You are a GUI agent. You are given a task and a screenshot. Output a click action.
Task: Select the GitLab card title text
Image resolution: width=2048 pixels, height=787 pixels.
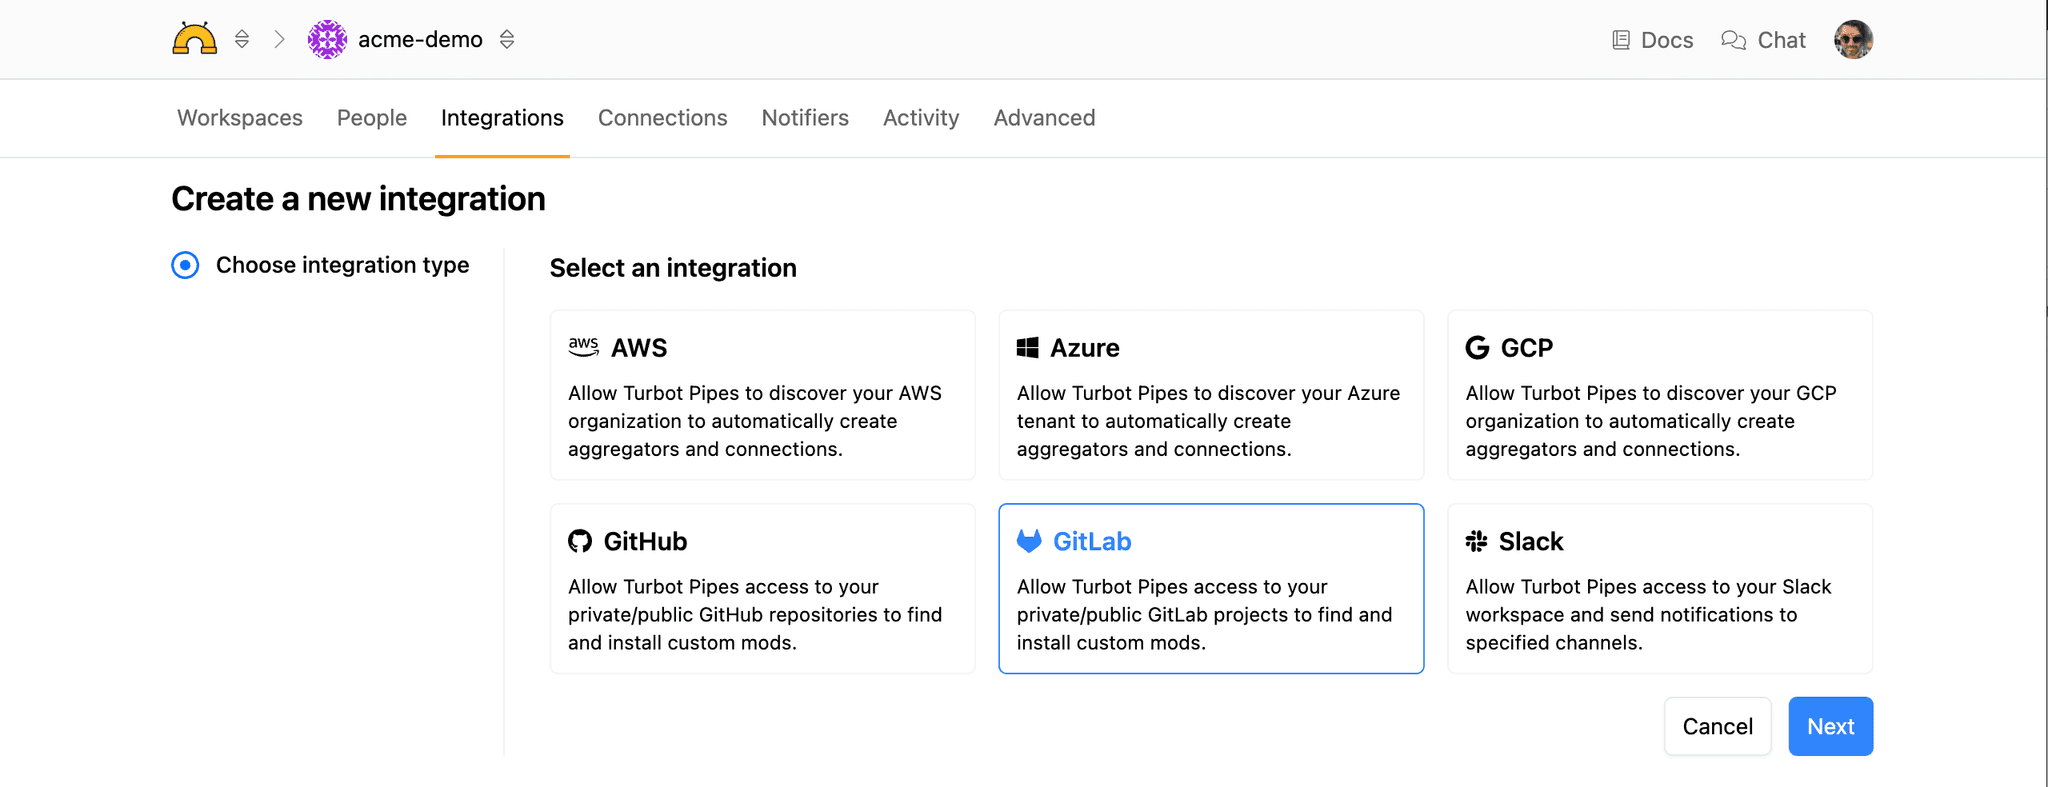1092,541
